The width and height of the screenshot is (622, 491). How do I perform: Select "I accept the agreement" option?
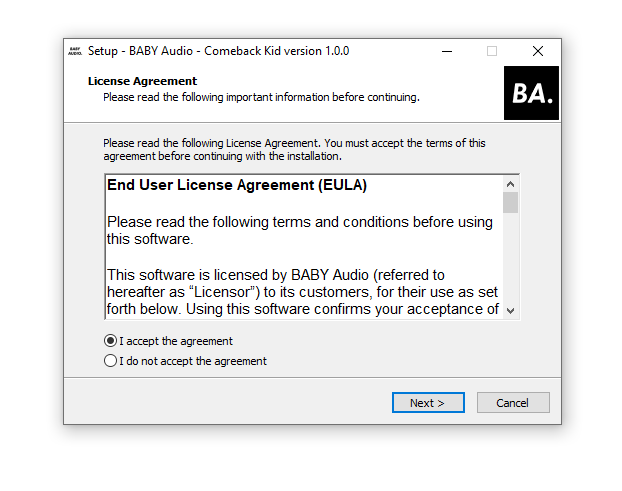point(110,341)
